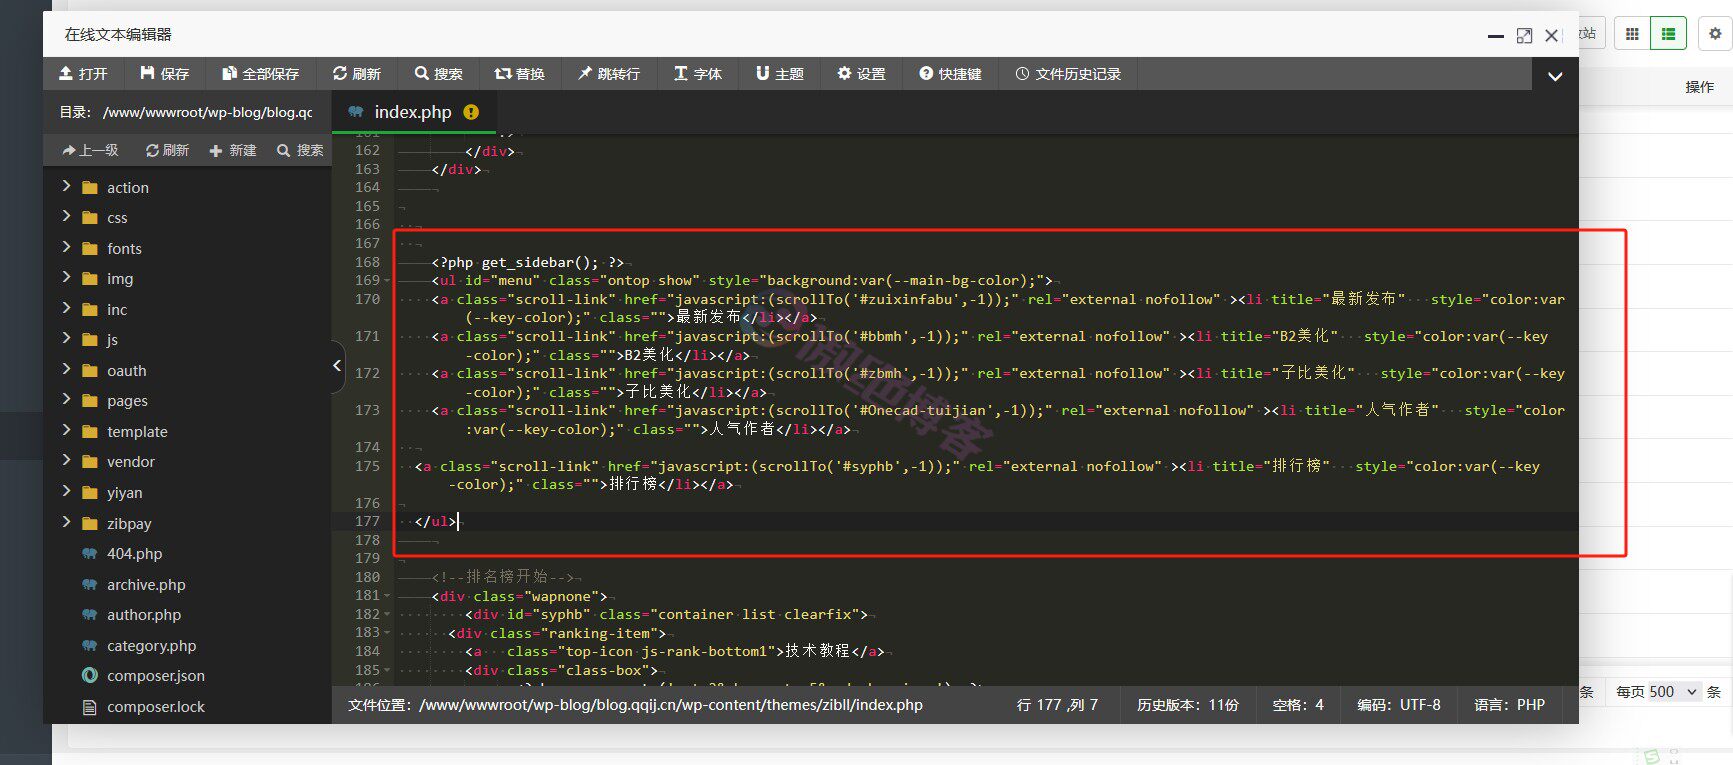Open the 404.php file
This screenshot has width=1733, height=765.
[134, 553]
